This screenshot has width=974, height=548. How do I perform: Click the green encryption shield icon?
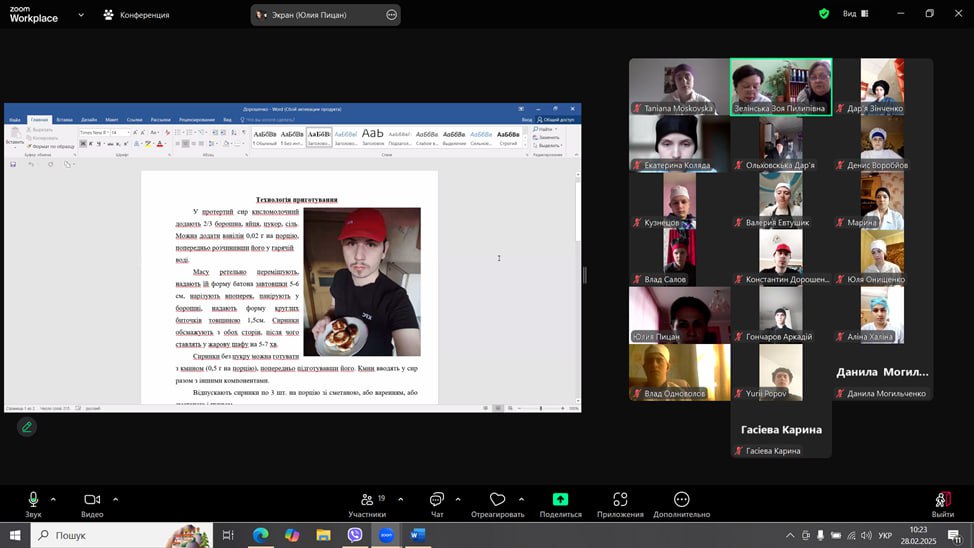[x=824, y=14]
